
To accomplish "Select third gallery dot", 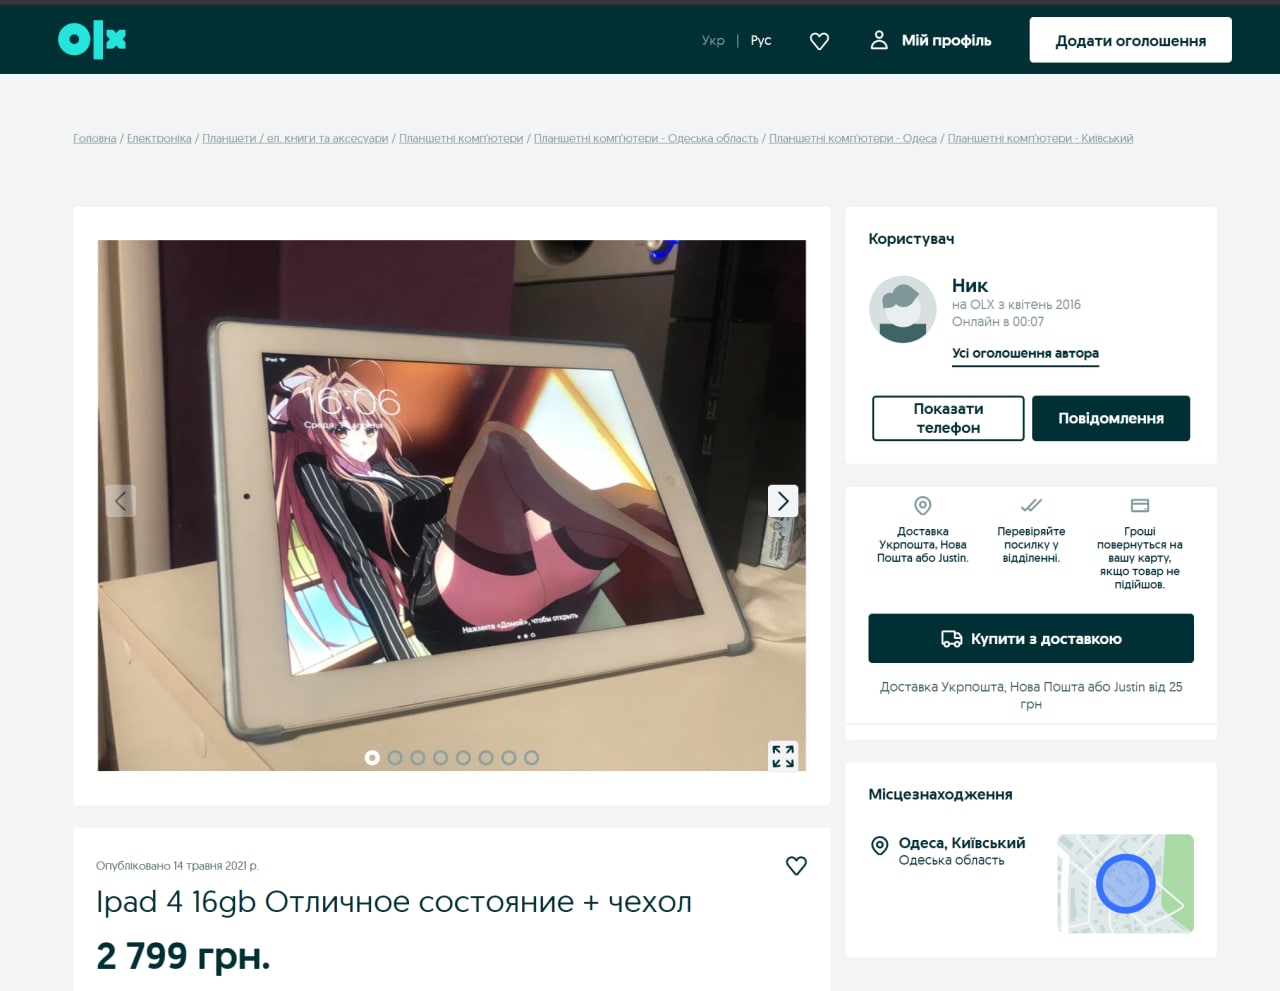I will click(x=418, y=758).
